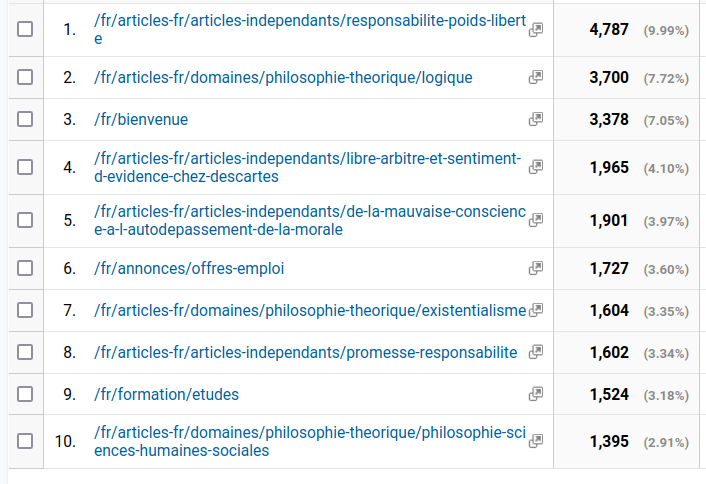This screenshot has height=484, width=706.
Task: Tick checkbox for row 6 offres-emploi
Action: (x=25, y=268)
